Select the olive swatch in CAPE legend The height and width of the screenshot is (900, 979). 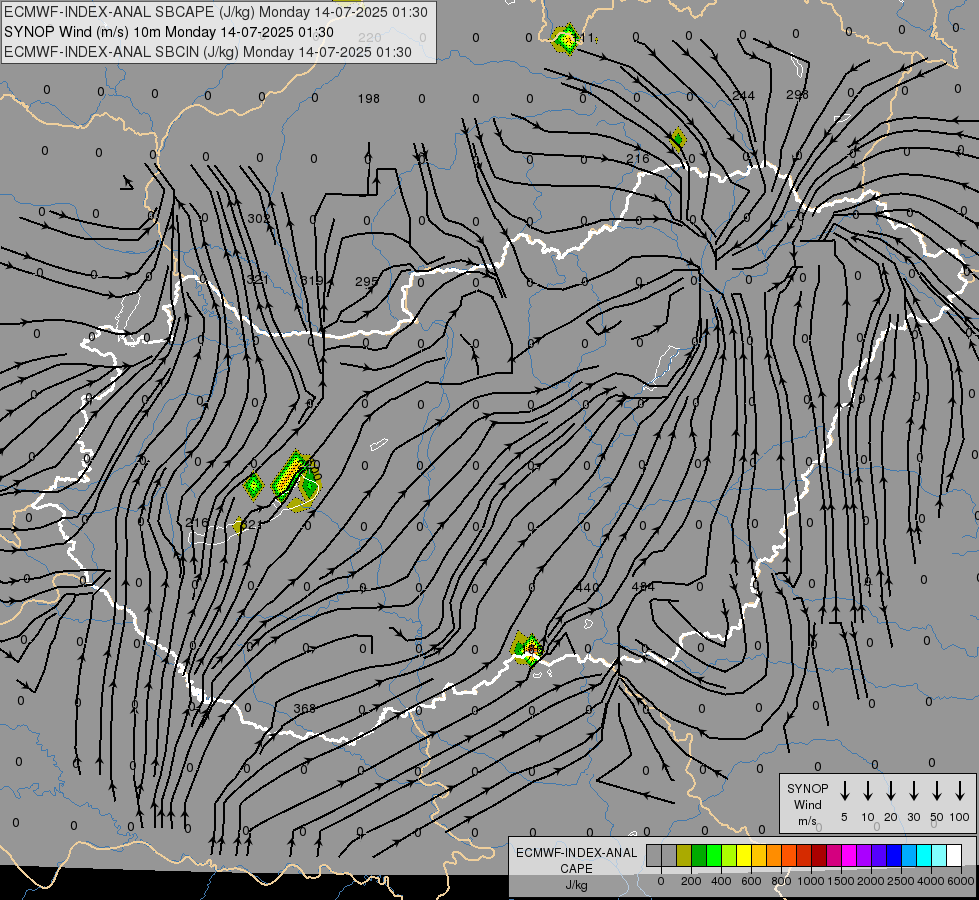pyautogui.click(x=684, y=856)
